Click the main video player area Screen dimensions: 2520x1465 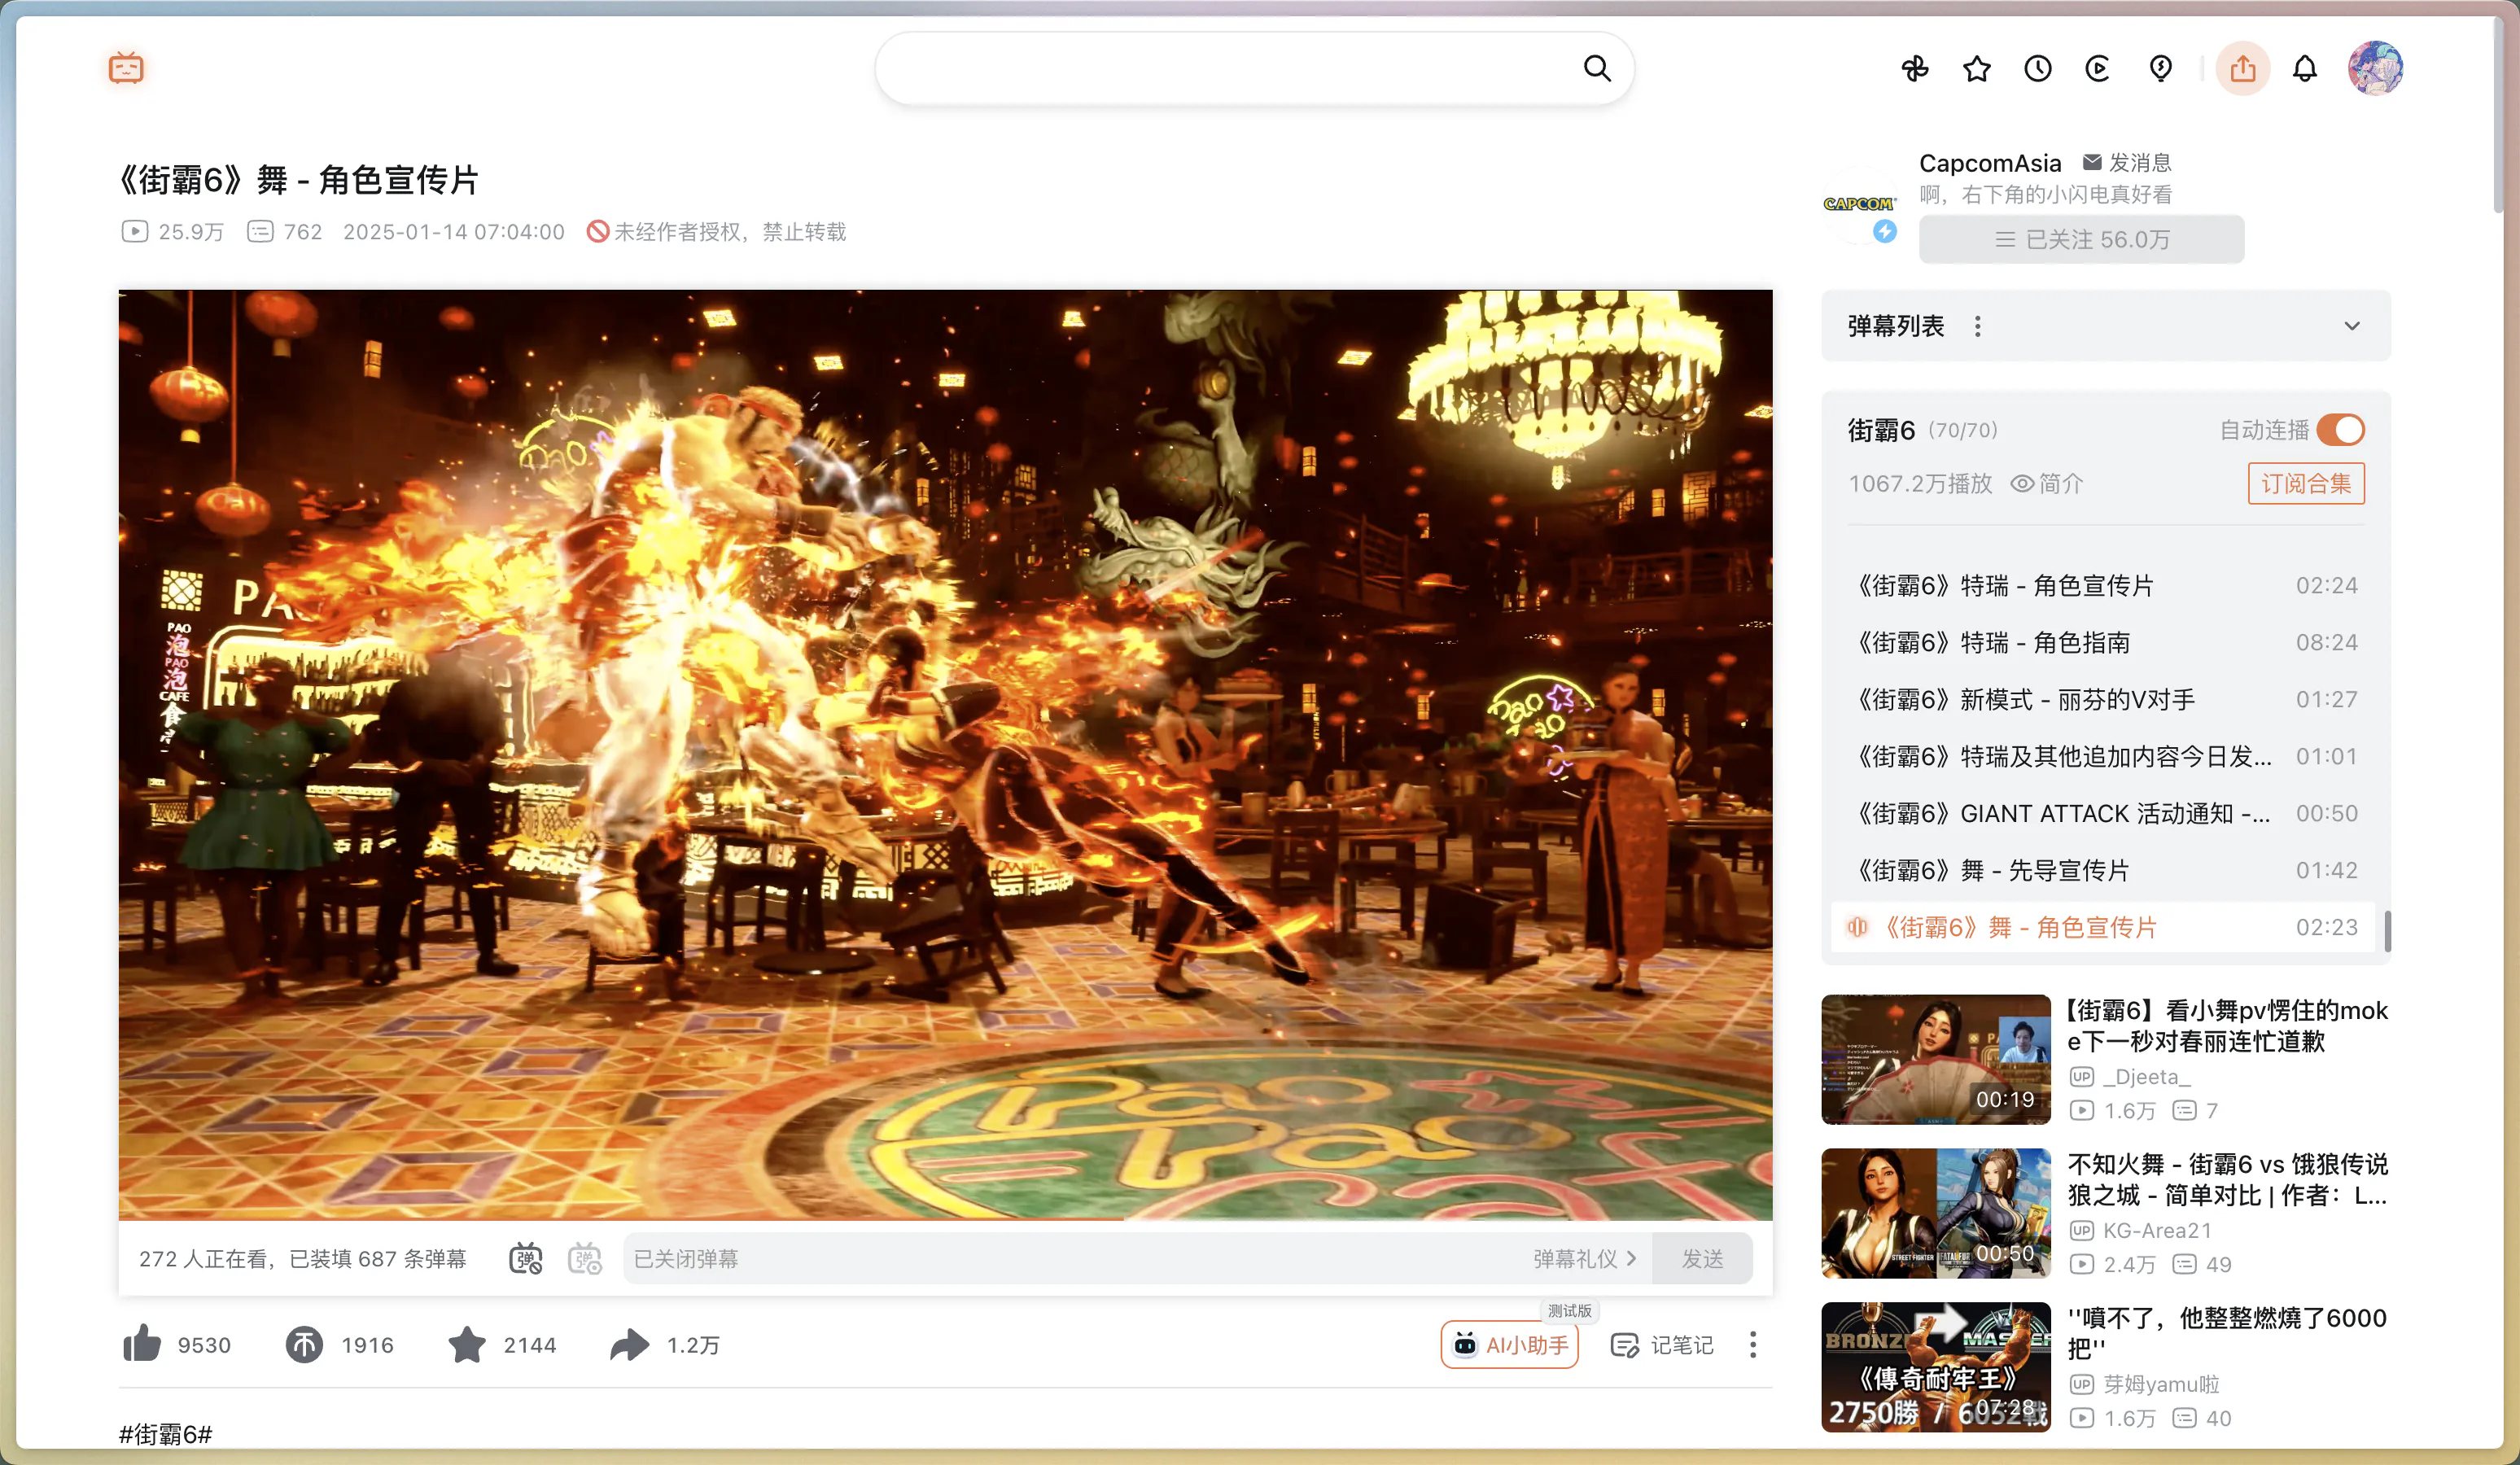point(945,755)
